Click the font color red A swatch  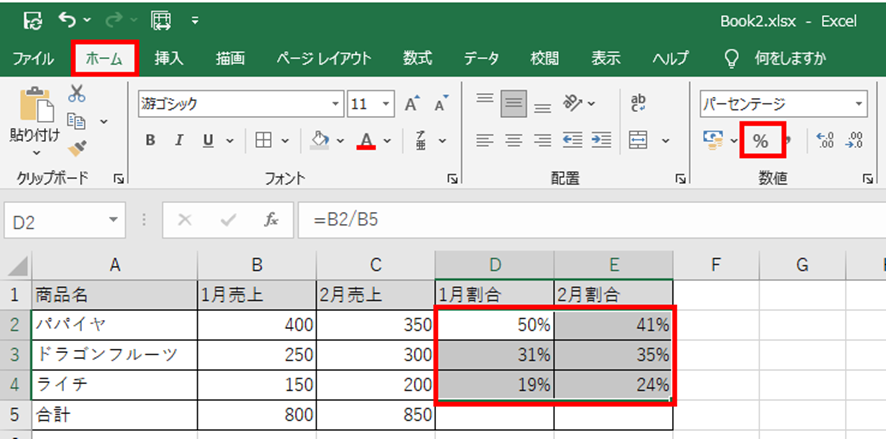tap(366, 140)
